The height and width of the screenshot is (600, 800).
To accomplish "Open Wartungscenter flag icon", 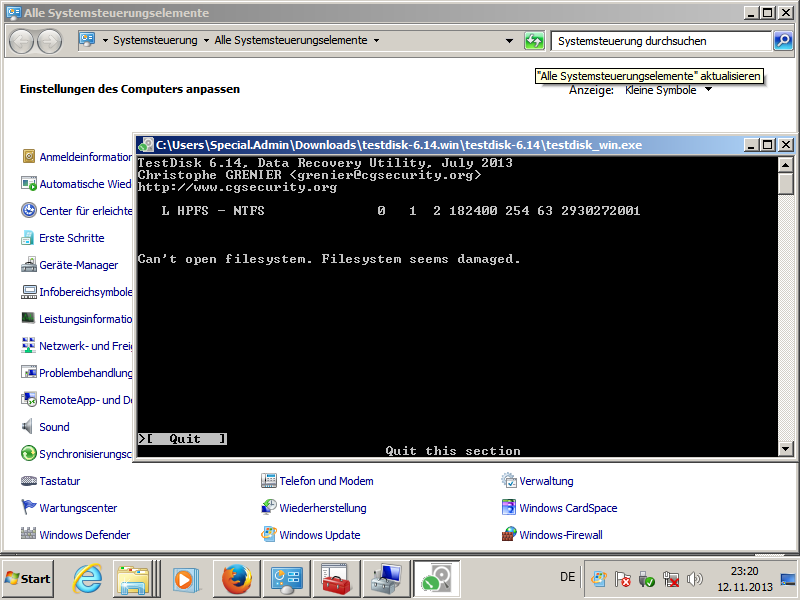I will click(29, 507).
